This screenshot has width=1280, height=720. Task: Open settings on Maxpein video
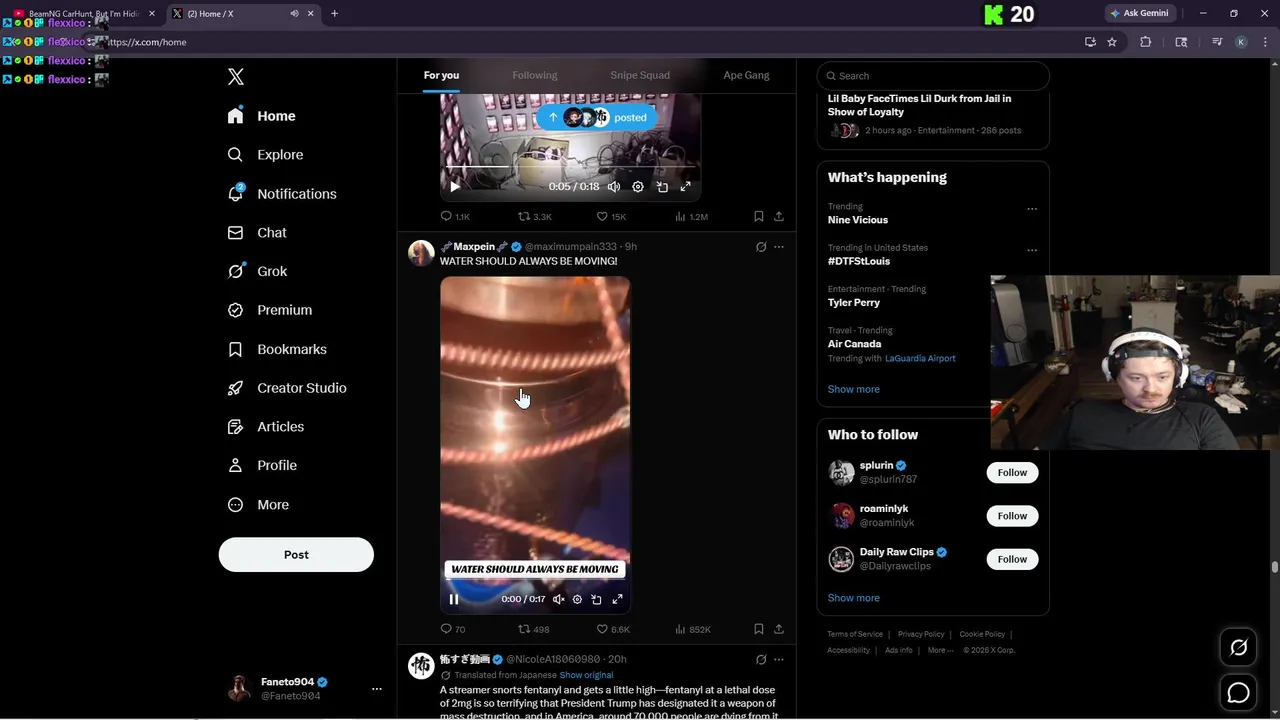click(577, 599)
